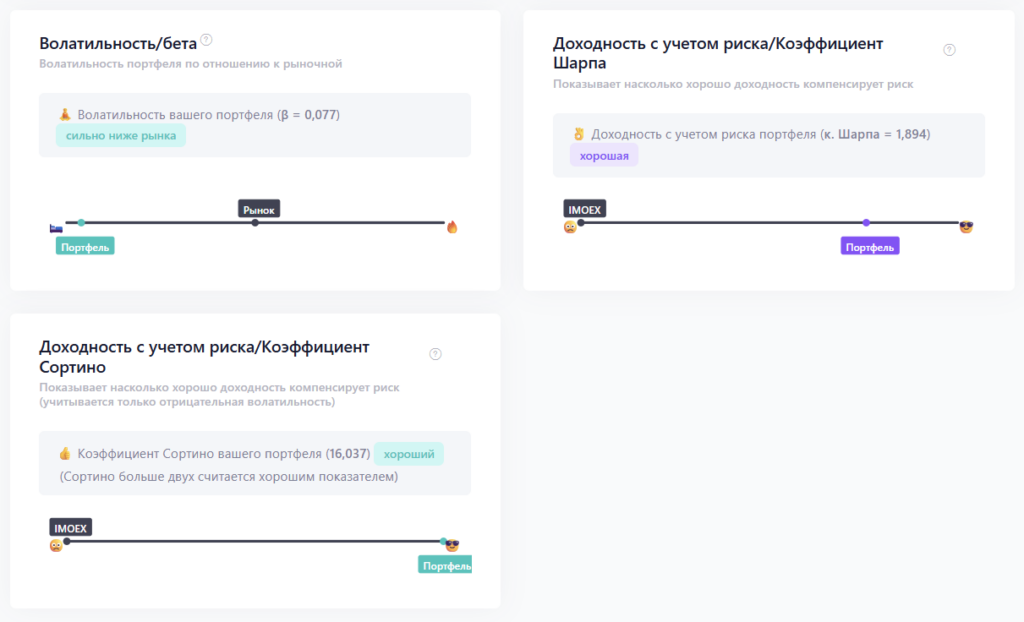The width and height of the screenshot is (1024, 622).
Task: Open help icon for Коэффициент Шарпа
Action: (950, 50)
